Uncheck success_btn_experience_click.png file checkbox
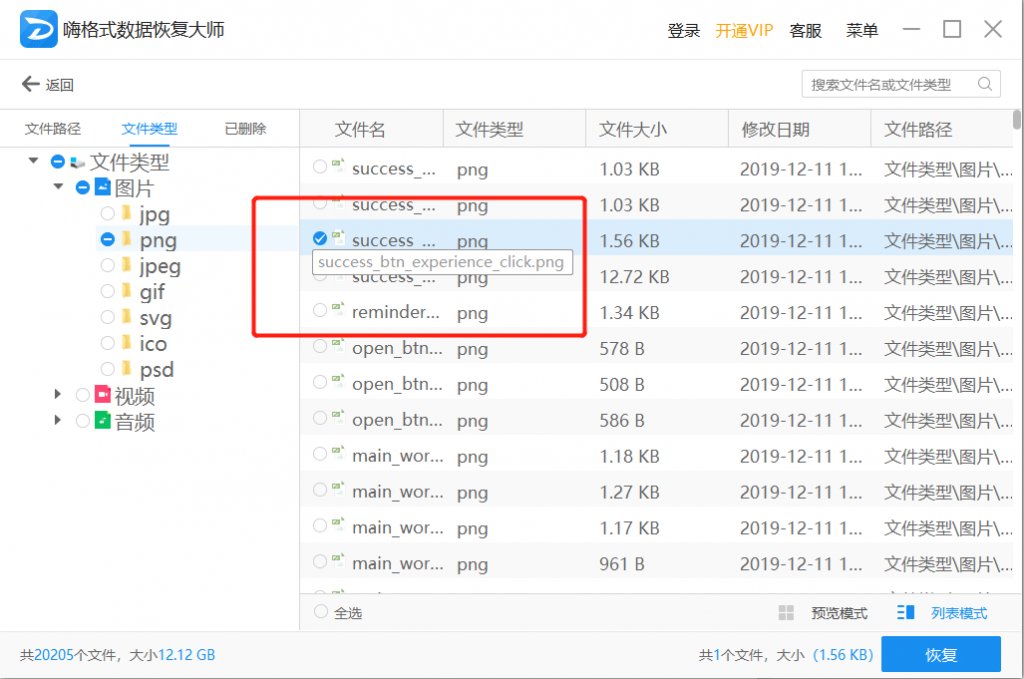 [x=322, y=239]
